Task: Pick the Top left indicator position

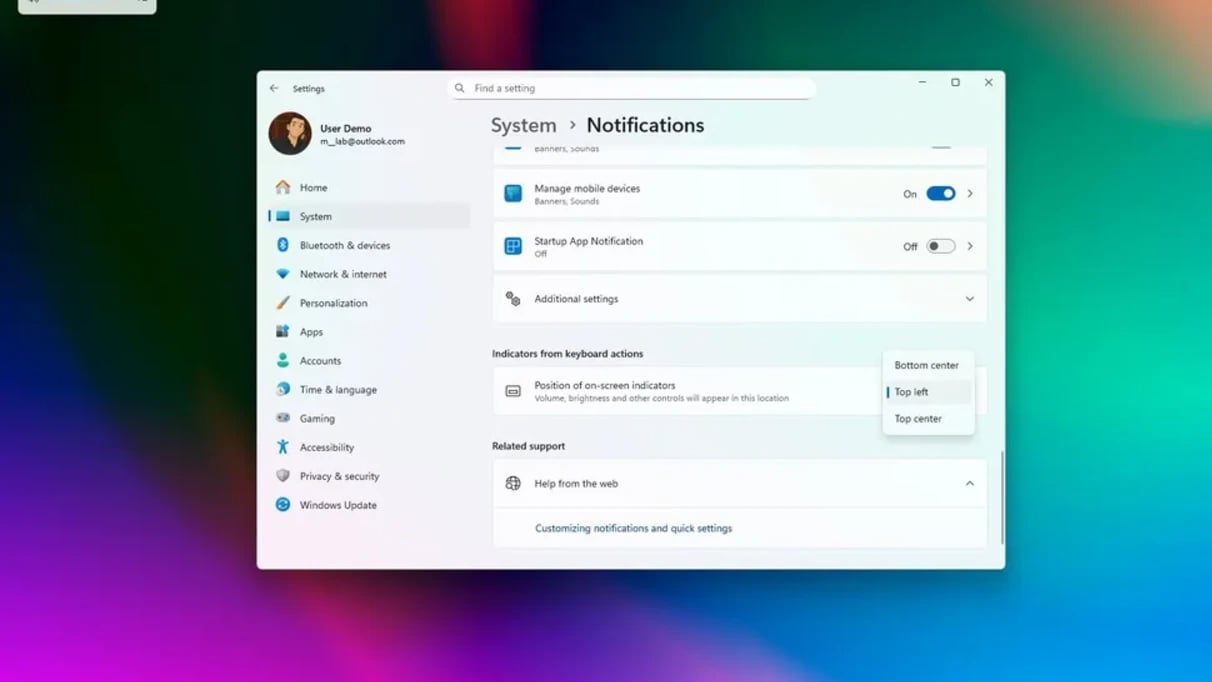Action: [x=911, y=392]
